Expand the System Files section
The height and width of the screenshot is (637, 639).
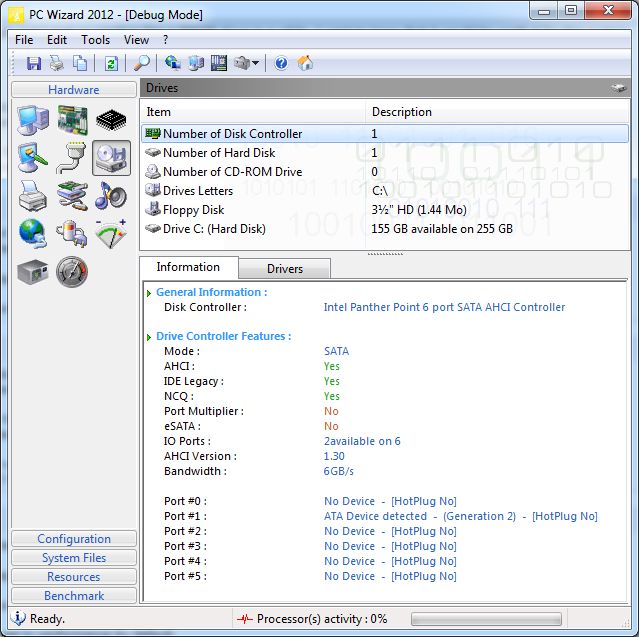coord(74,558)
